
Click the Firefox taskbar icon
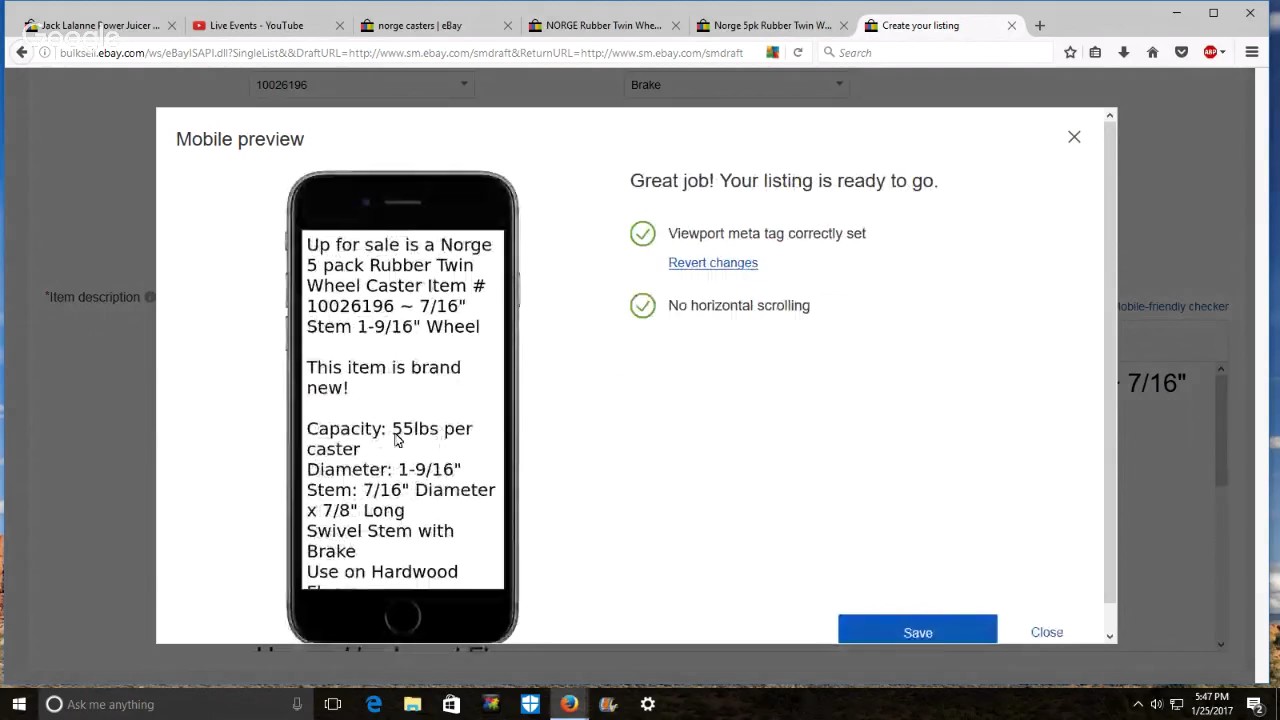point(569,704)
